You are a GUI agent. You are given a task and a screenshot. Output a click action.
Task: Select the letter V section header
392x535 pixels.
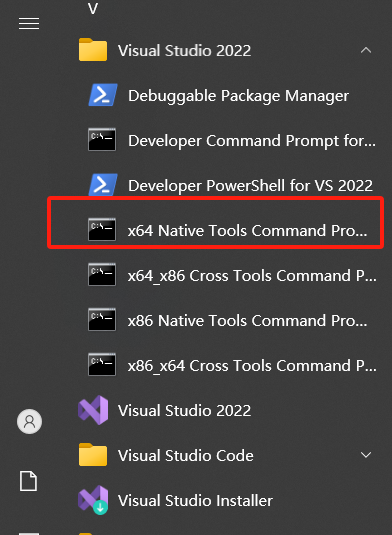tap(93, 9)
